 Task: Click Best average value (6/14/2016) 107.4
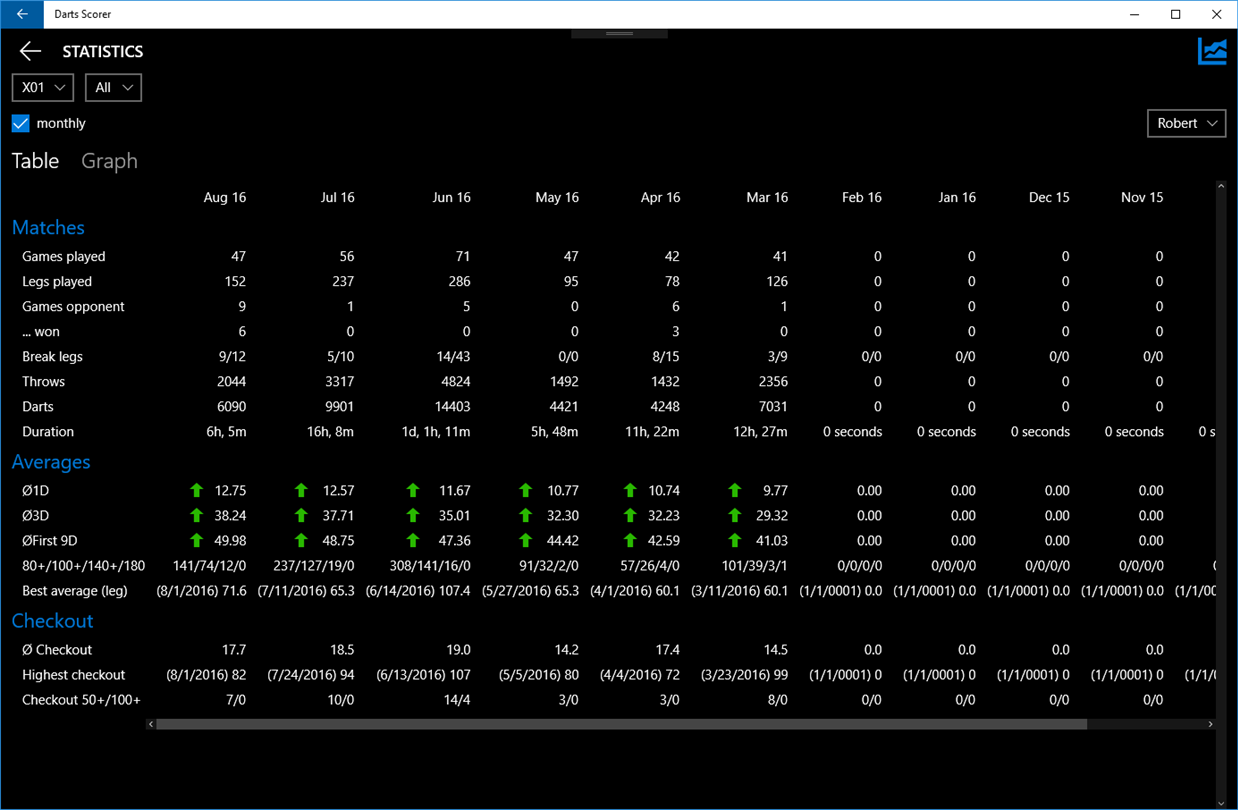point(418,591)
